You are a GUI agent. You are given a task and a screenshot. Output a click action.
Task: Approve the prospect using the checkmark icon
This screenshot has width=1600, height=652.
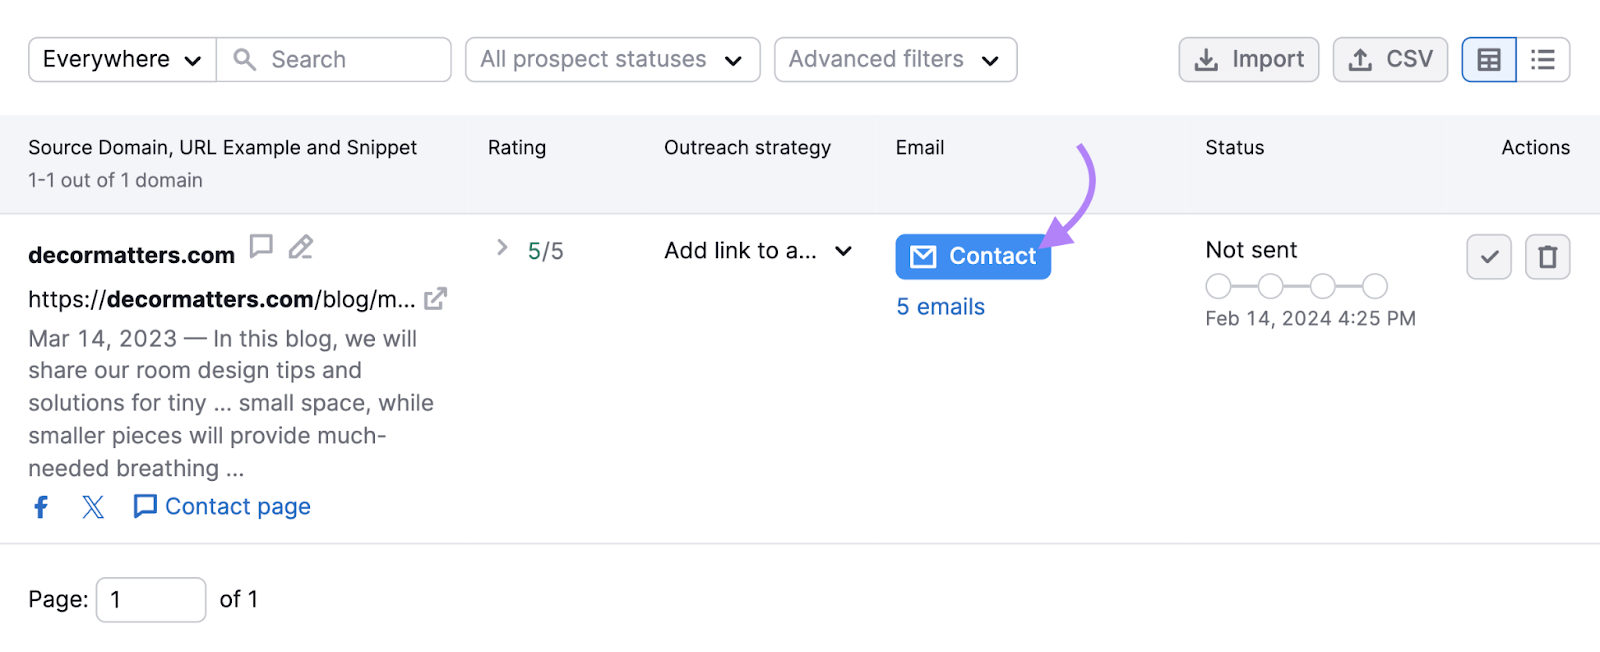pos(1488,256)
